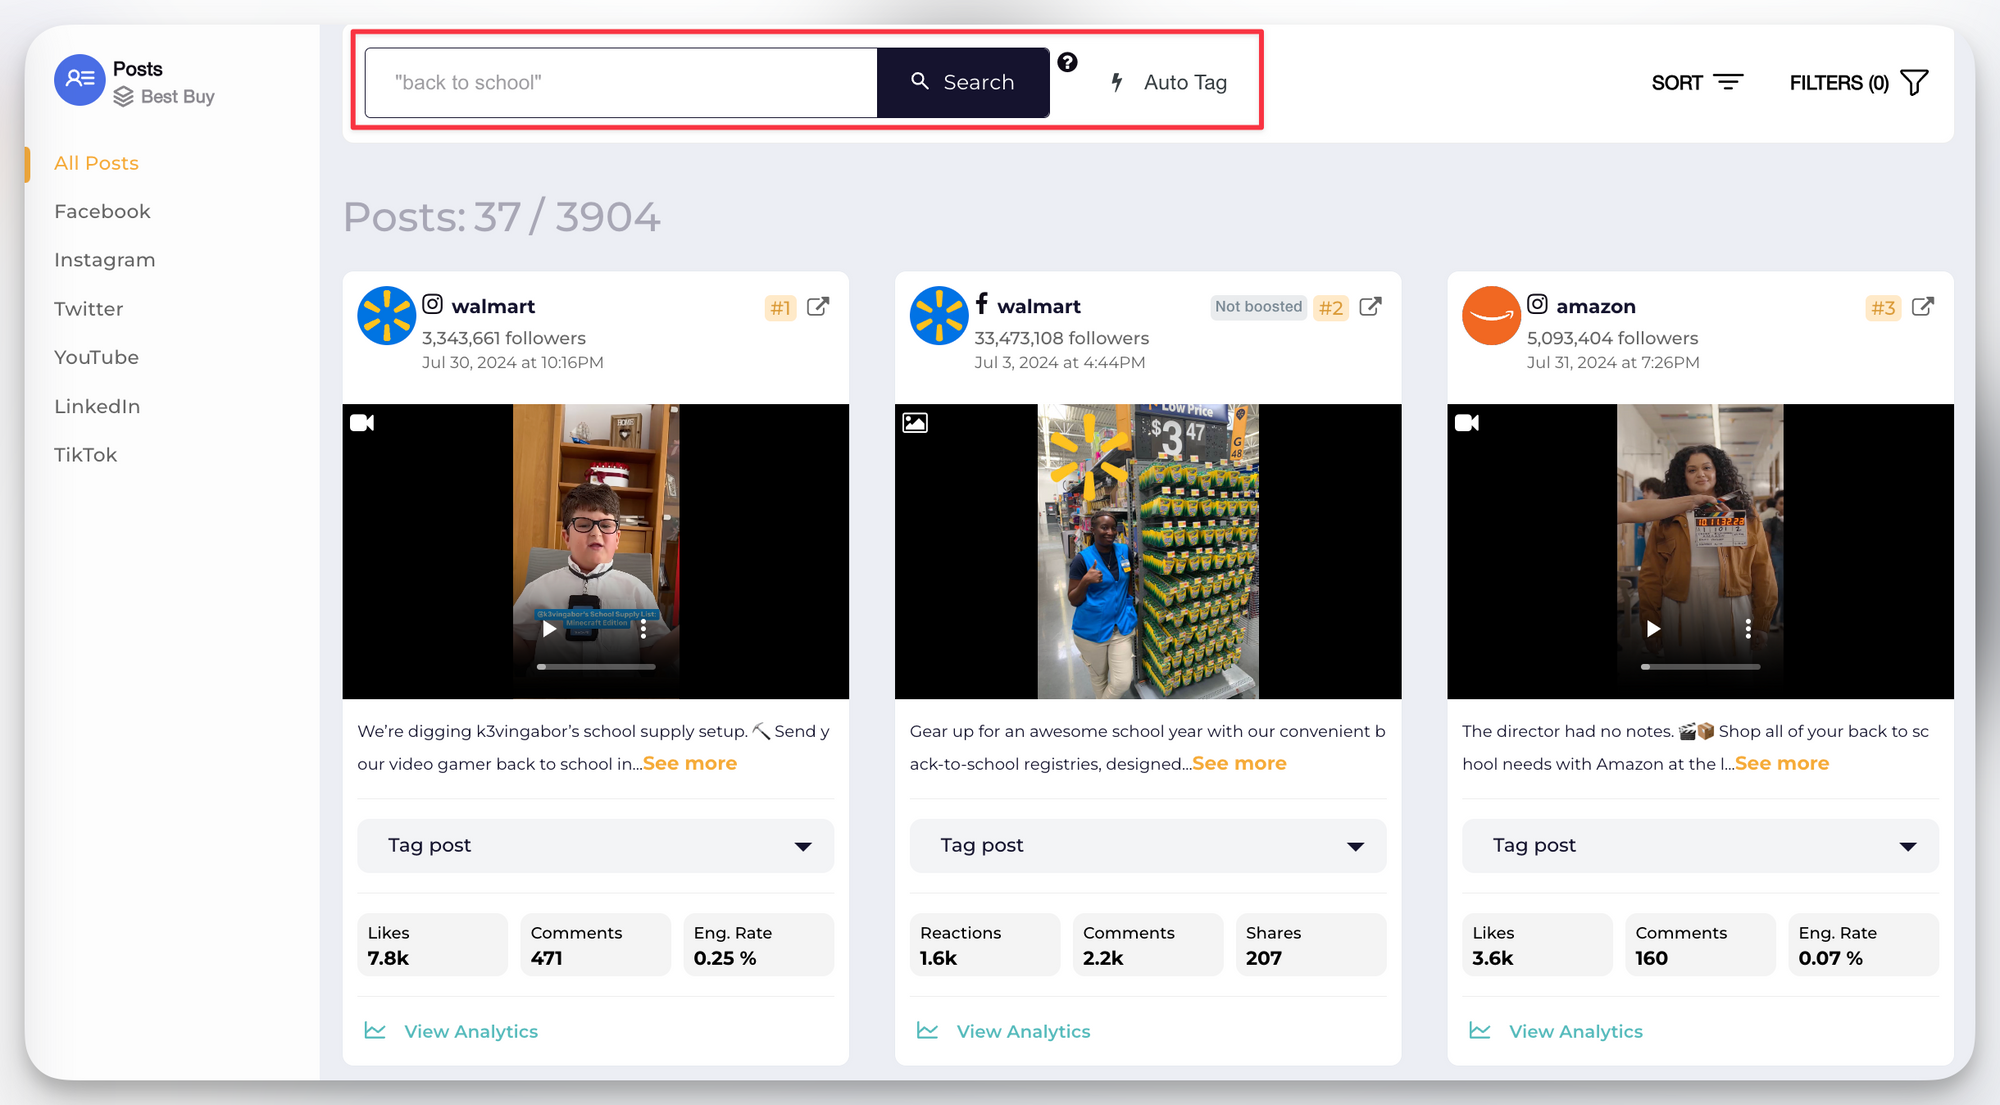This screenshot has width=2000, height=1105.
Task: Click the image type icon on post #2
Action: [915, 423]
